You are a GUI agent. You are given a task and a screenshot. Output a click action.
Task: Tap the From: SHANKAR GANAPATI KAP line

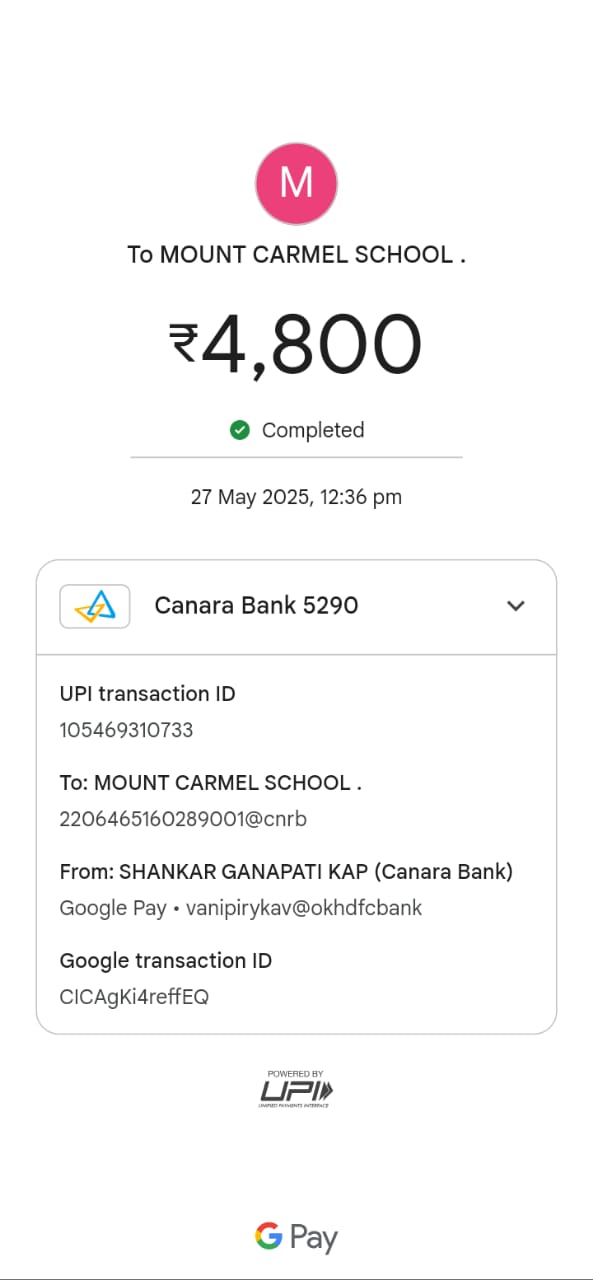(286, 872)
